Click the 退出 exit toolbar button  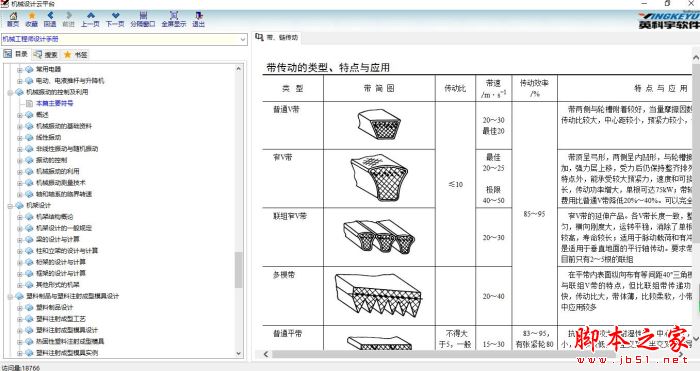click(x=199, y=20)
